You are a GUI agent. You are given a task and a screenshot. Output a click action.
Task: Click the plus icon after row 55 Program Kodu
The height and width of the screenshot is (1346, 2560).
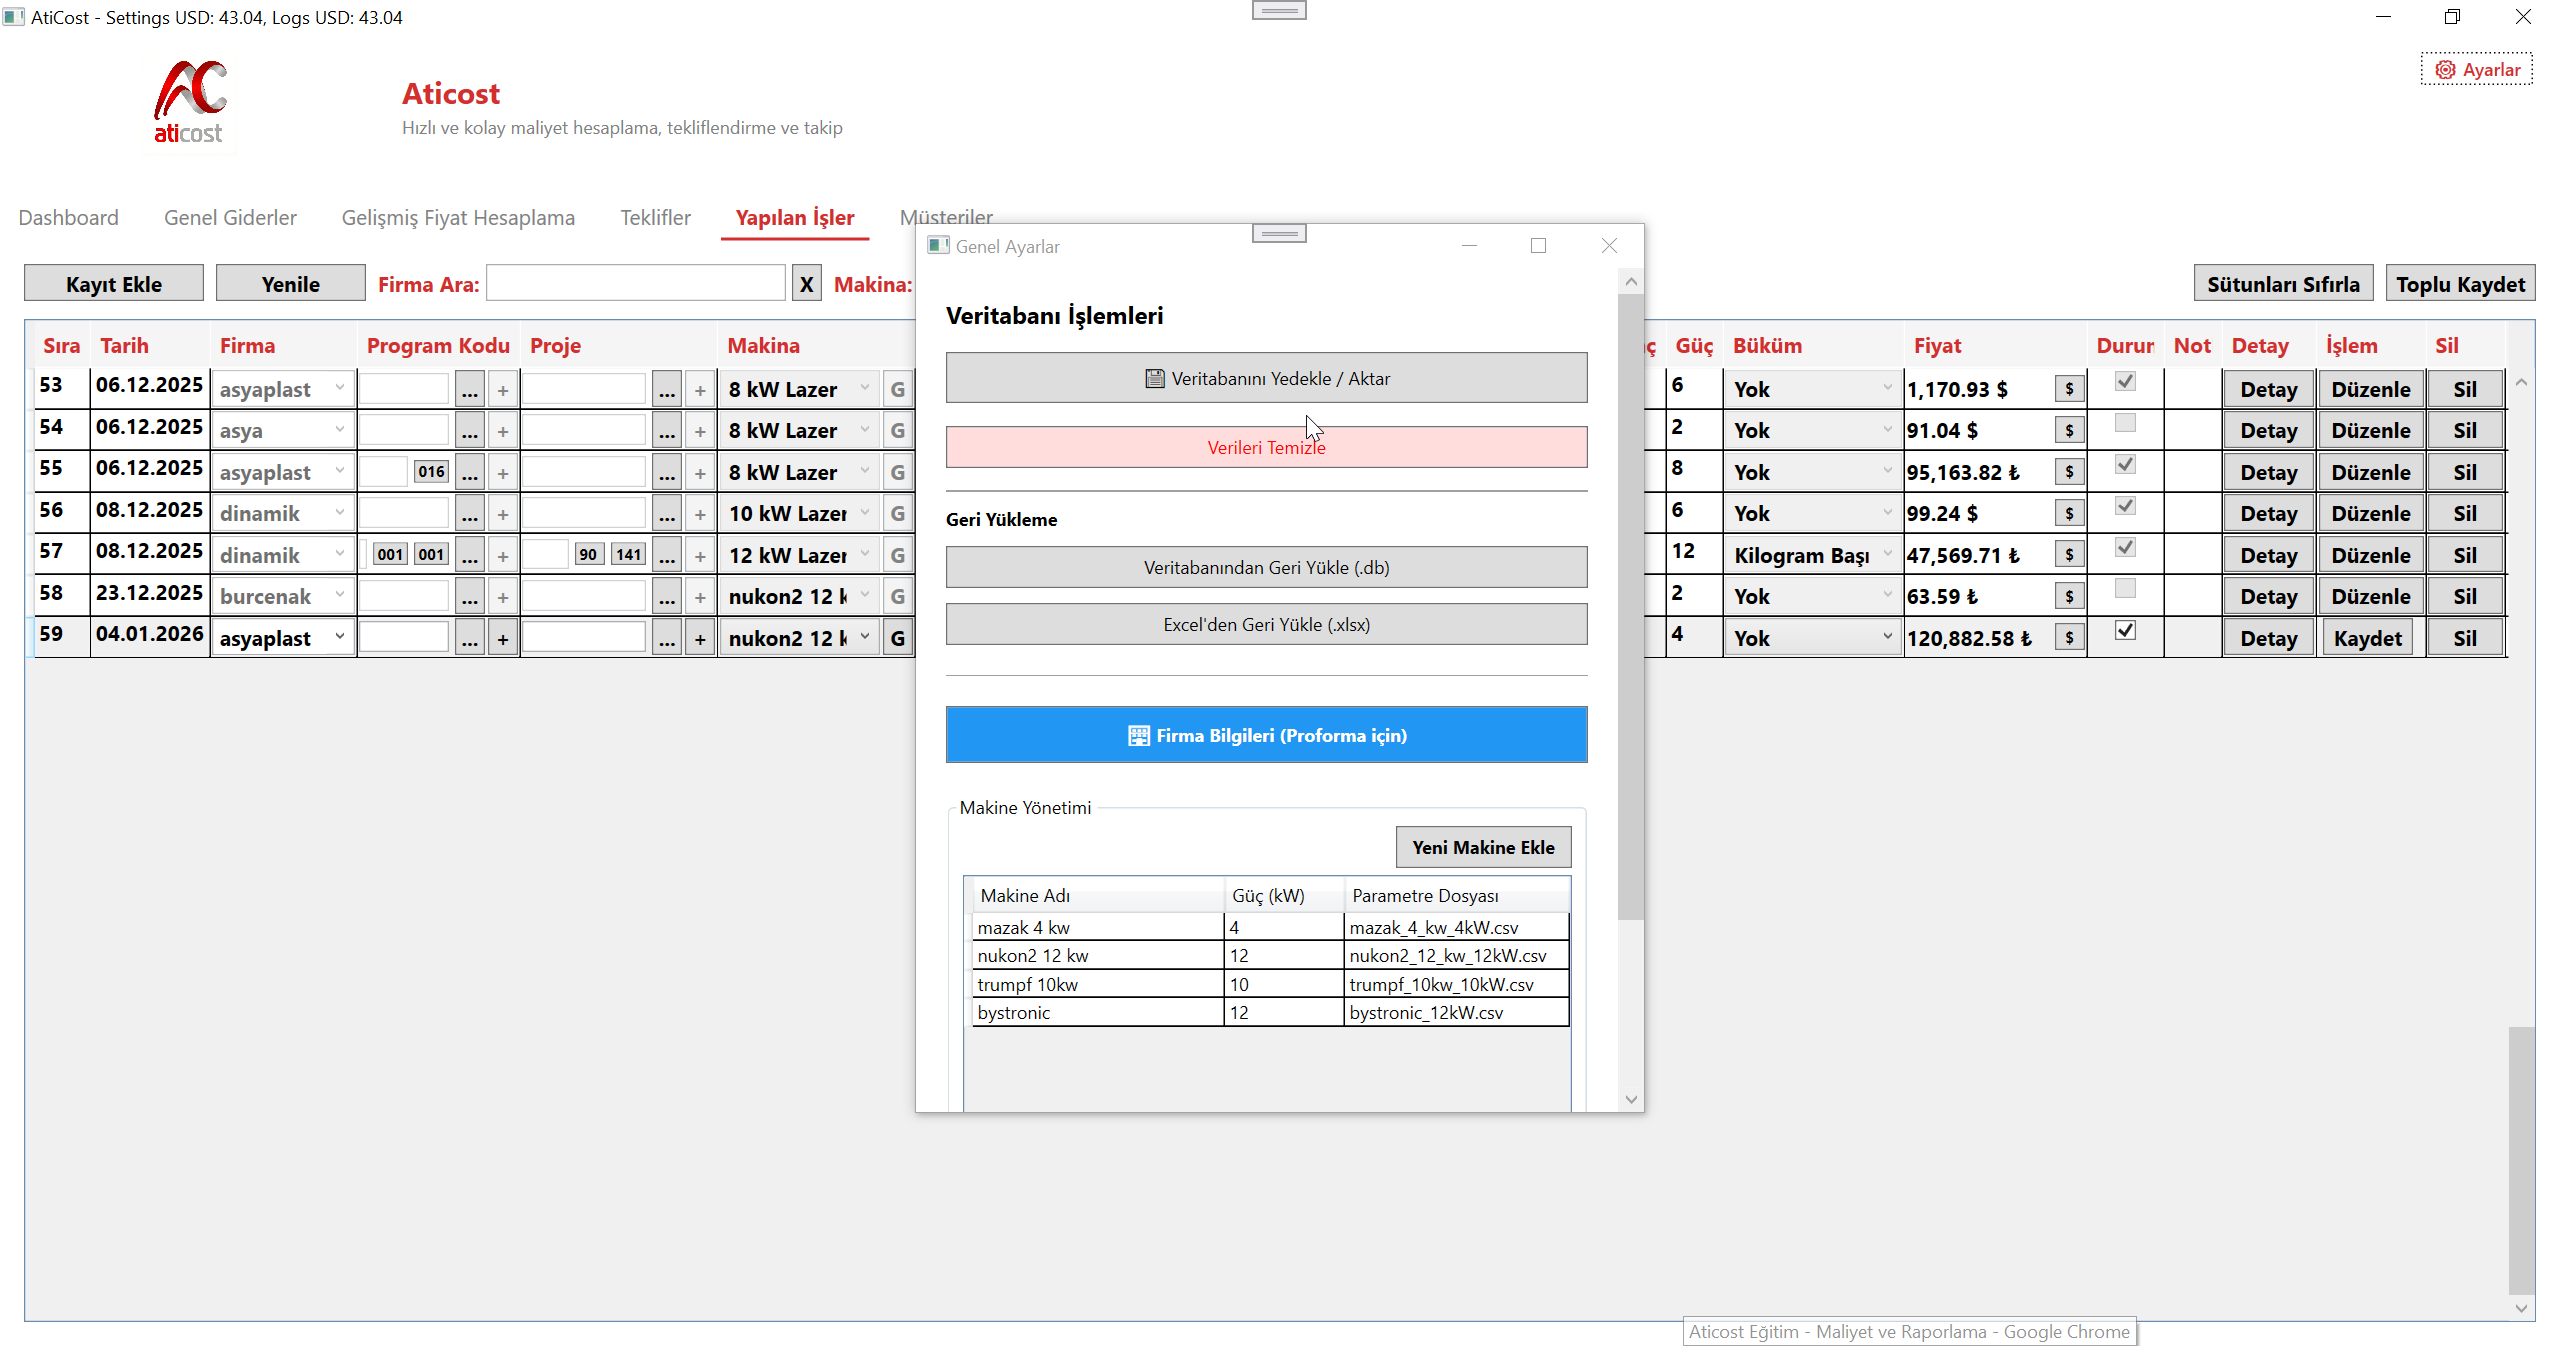pyautogui.click(x=503, y=473)
